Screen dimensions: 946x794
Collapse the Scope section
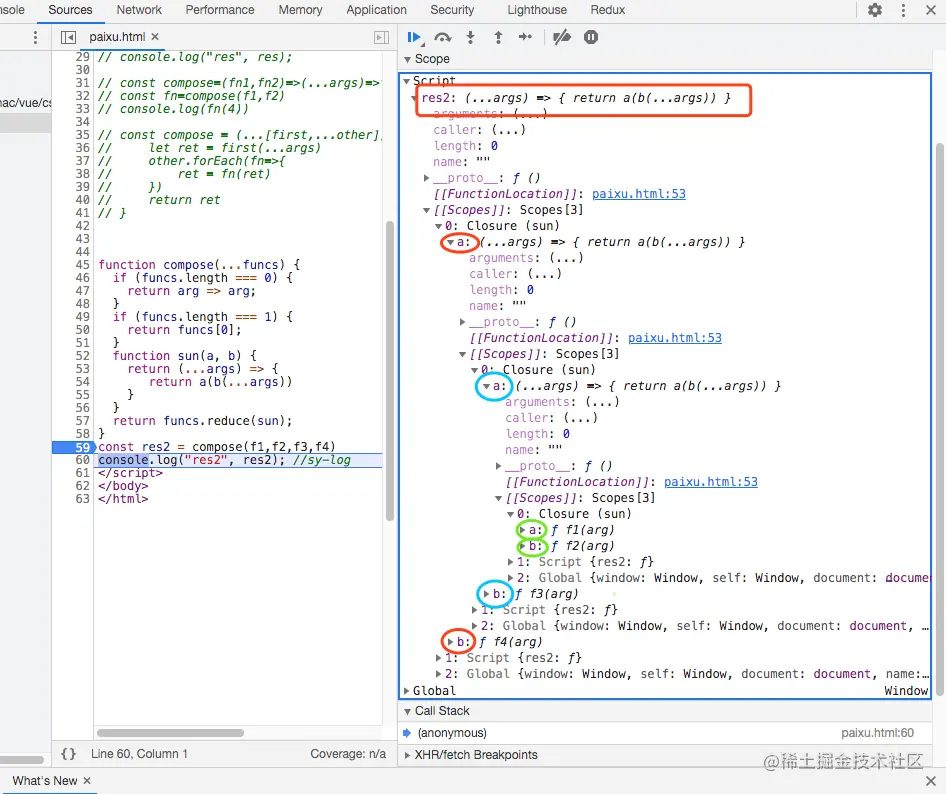407,59
